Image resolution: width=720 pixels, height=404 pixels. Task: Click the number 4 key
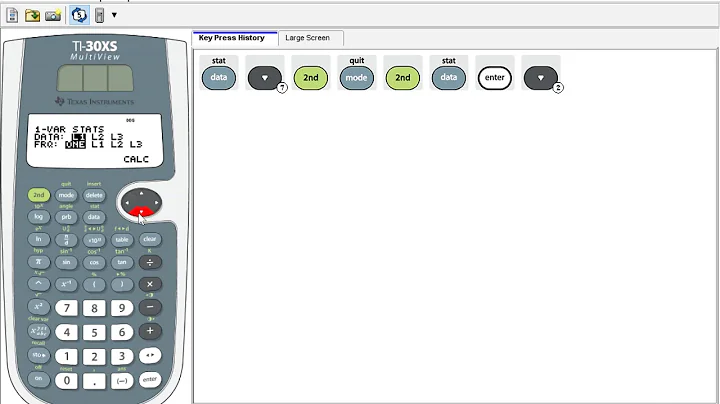pyautogui.click(x=67, y=332)
